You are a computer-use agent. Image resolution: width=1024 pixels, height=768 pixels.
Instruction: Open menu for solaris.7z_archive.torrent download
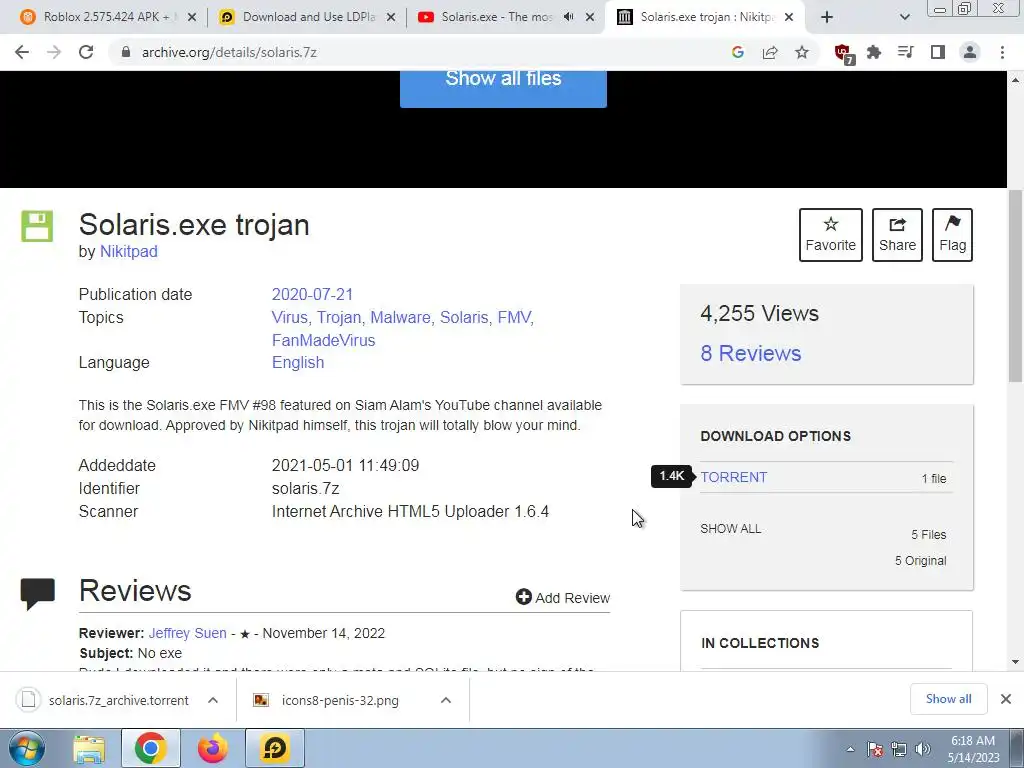tap(213, 700)
